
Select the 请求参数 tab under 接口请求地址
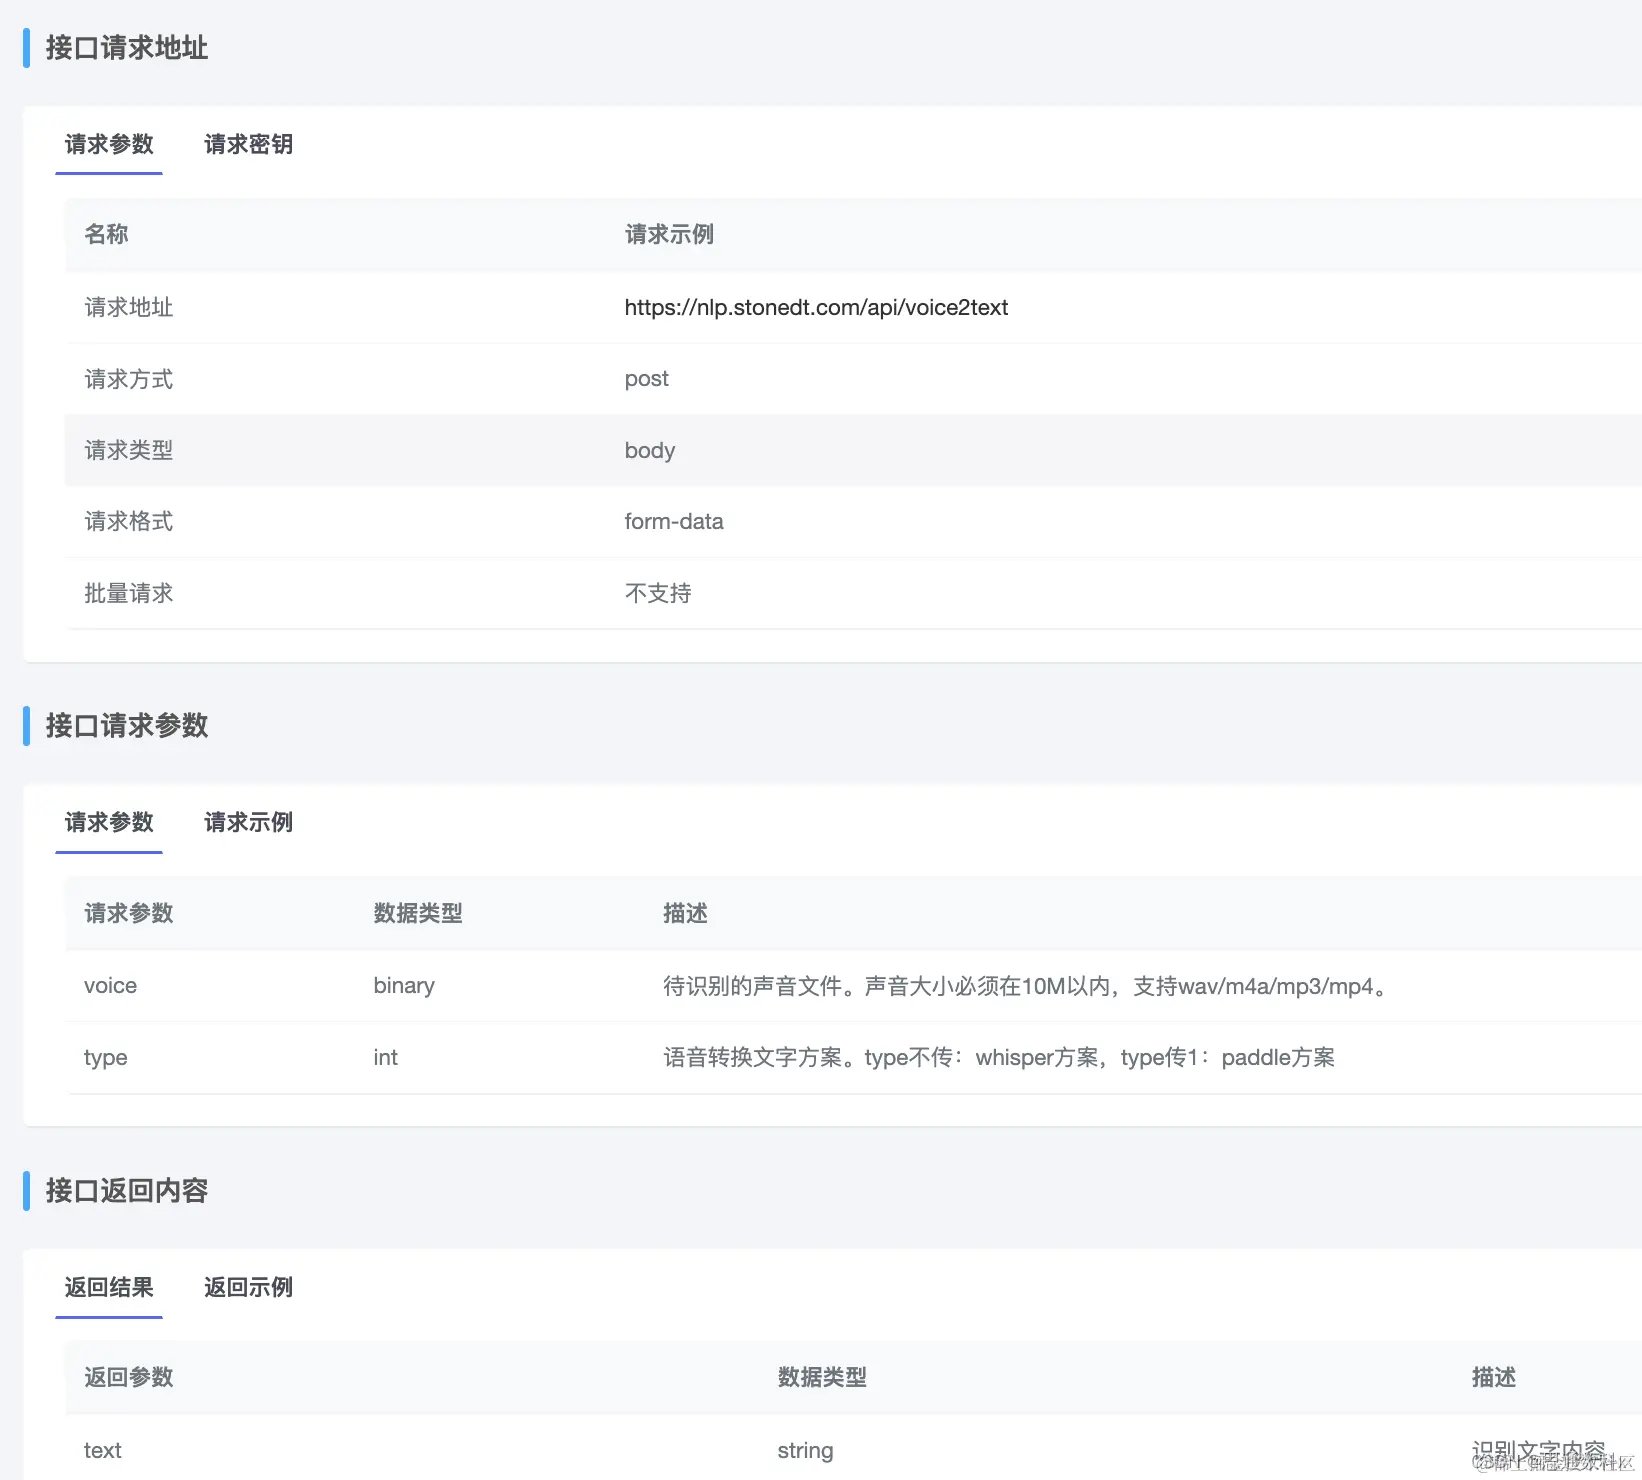tap(109, 144)
